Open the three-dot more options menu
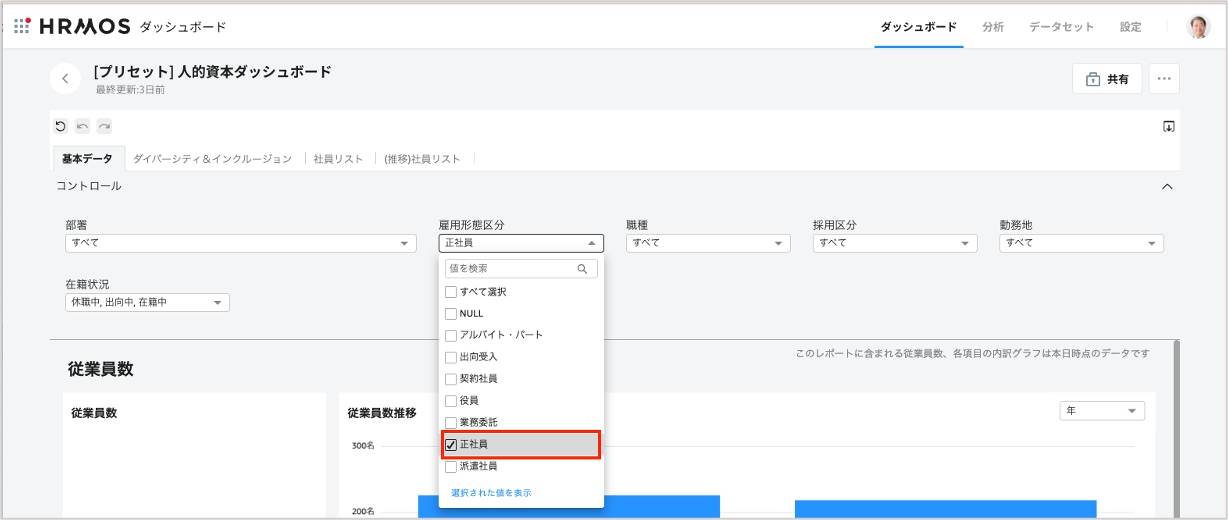The height and width of the screenshot is (520, 1228). click(1163, 79)
